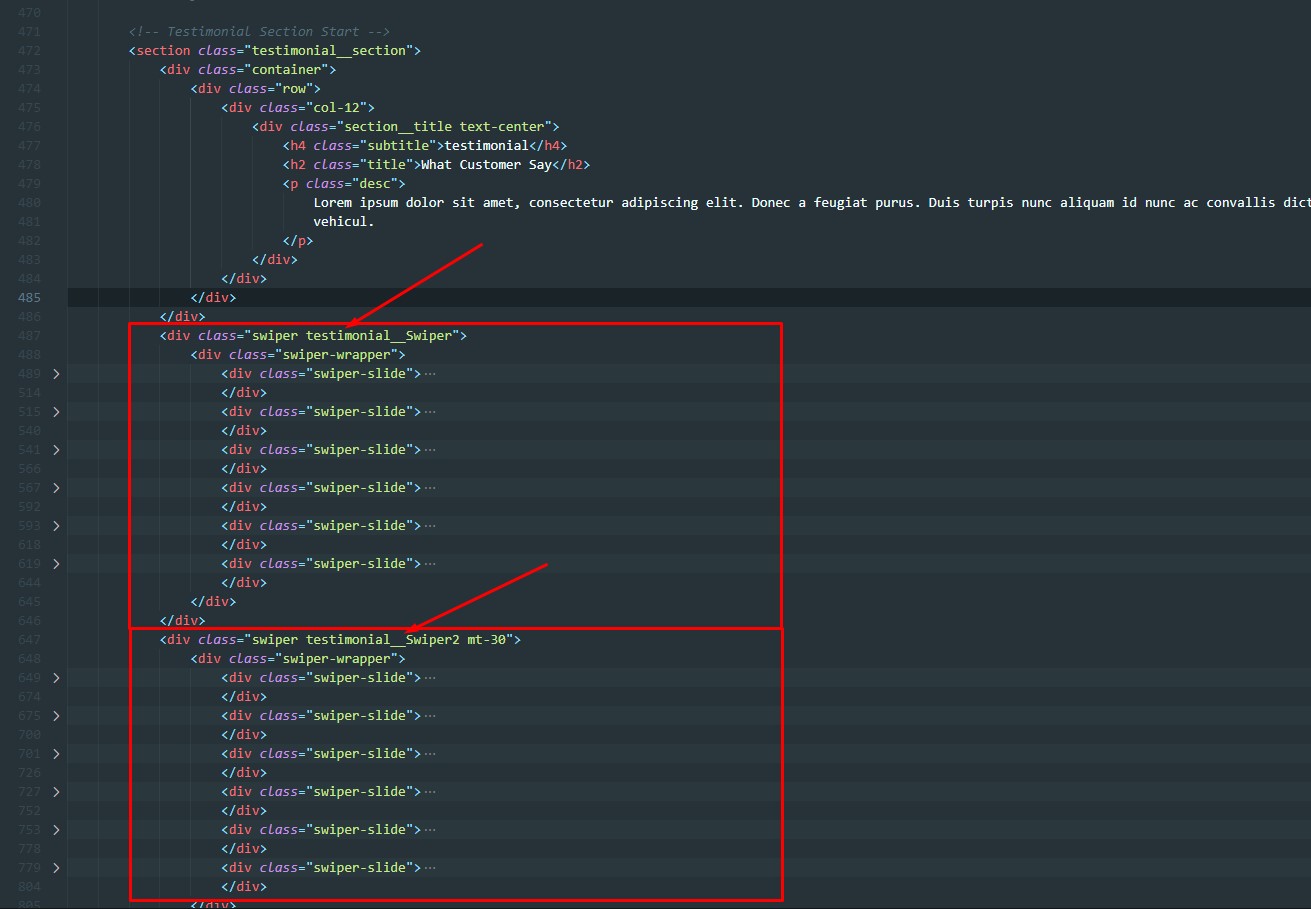This screenshot has width=1311, height=909.
Task: Click the fold ellipsis on line 753
Action: click(x=430, y=830)
